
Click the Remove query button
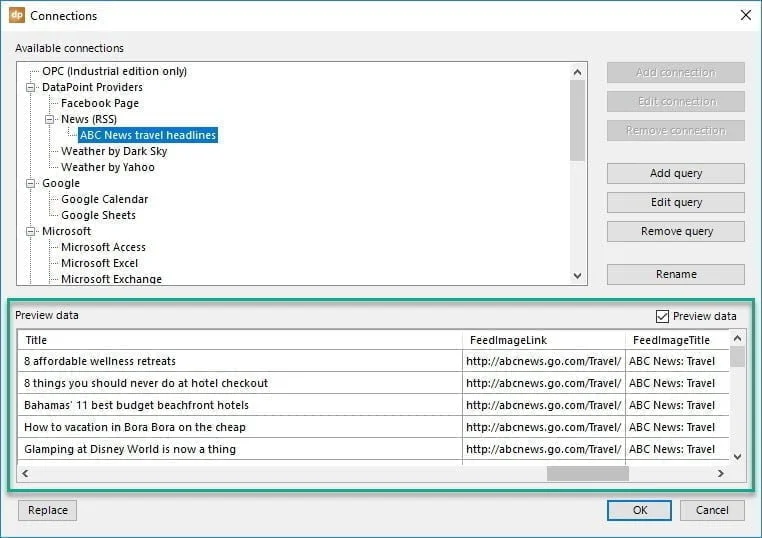[675, 232]
